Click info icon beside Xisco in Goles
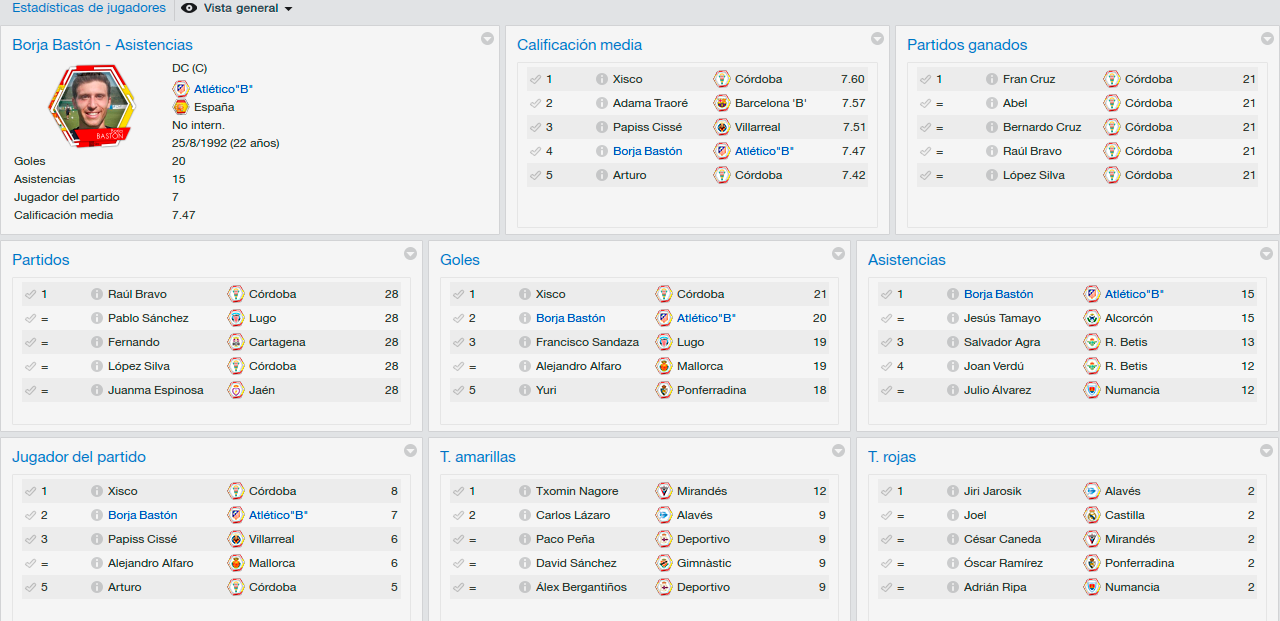Screen dimensions: 1280x621 click(x=525, y=294)
